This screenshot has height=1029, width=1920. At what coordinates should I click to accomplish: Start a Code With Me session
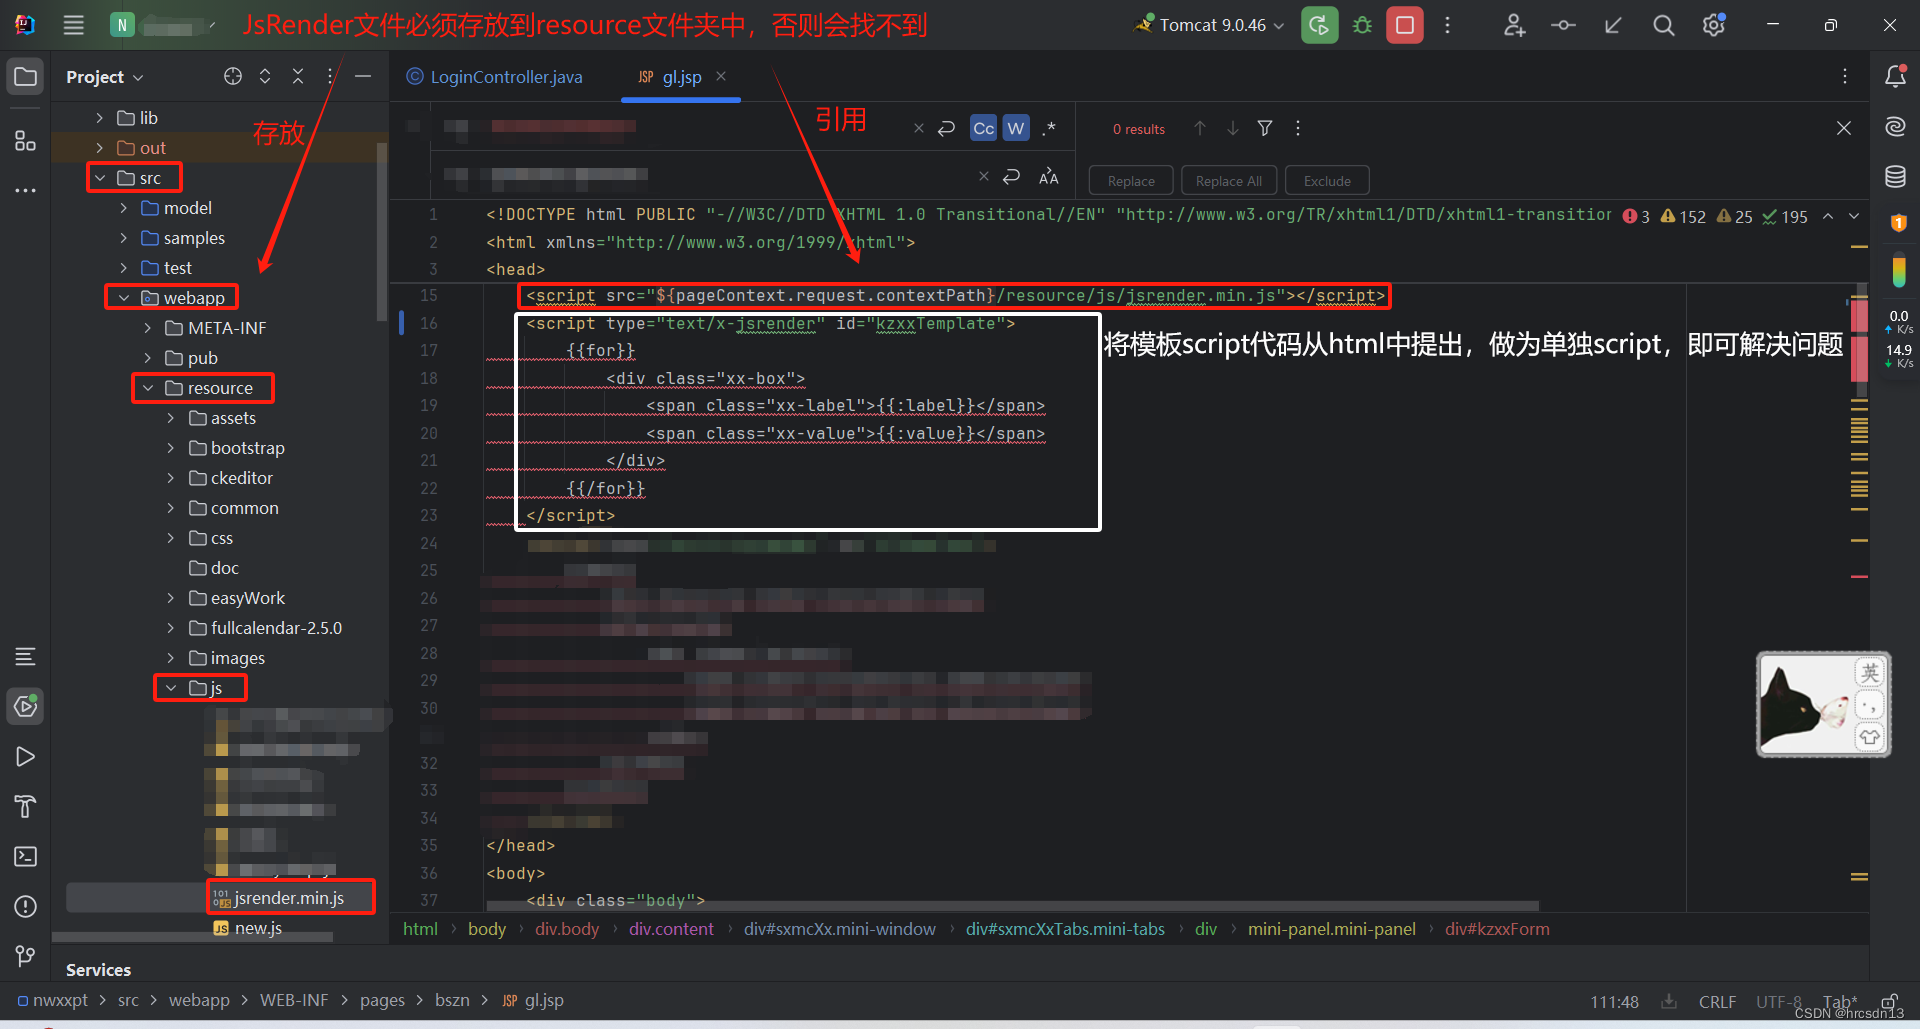point(1513,25)
